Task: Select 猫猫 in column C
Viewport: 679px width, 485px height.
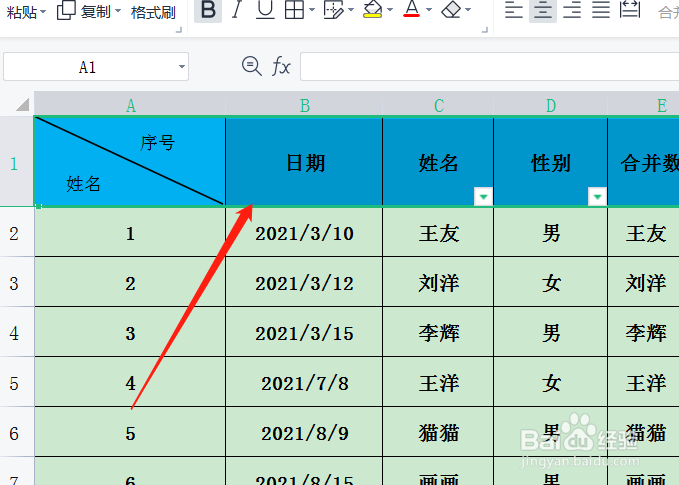Action: click(x=438, y=432)
